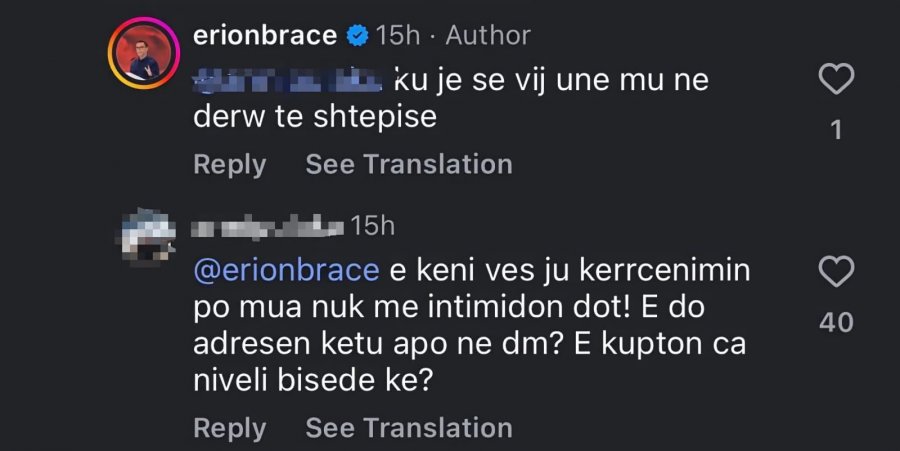Image resolution: width=900 pixels, height=451 pixels.
Task: View the 40 likes count
Action: coord(836,322)
